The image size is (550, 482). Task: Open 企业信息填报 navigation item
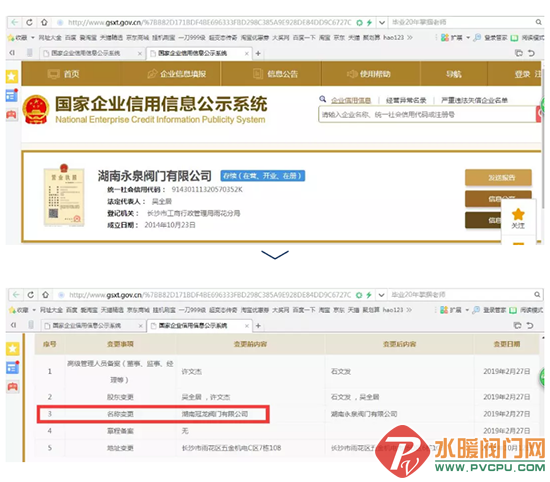(x=176, y=74)
